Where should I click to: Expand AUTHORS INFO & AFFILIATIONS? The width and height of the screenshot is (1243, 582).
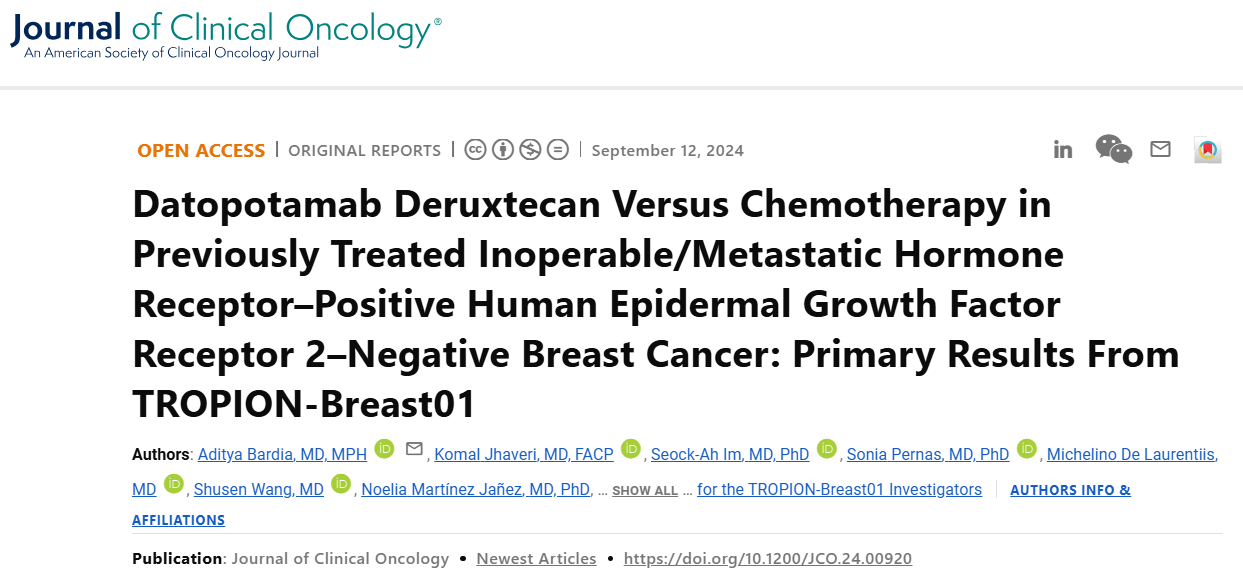point(632,505)
